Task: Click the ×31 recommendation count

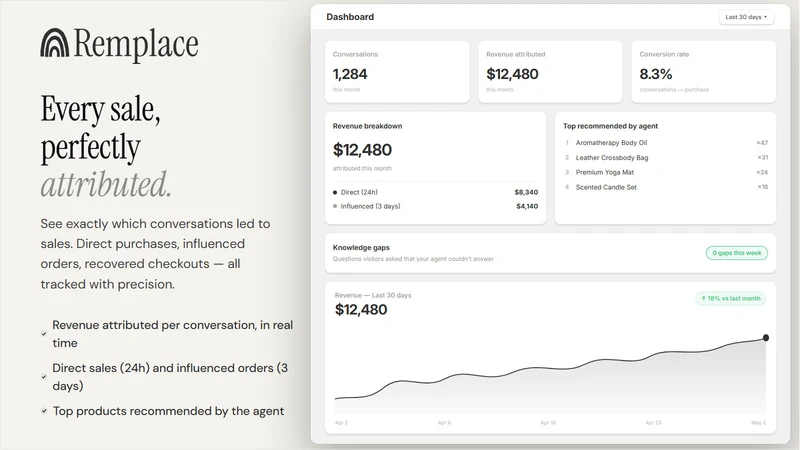Action: pos(763,158)
